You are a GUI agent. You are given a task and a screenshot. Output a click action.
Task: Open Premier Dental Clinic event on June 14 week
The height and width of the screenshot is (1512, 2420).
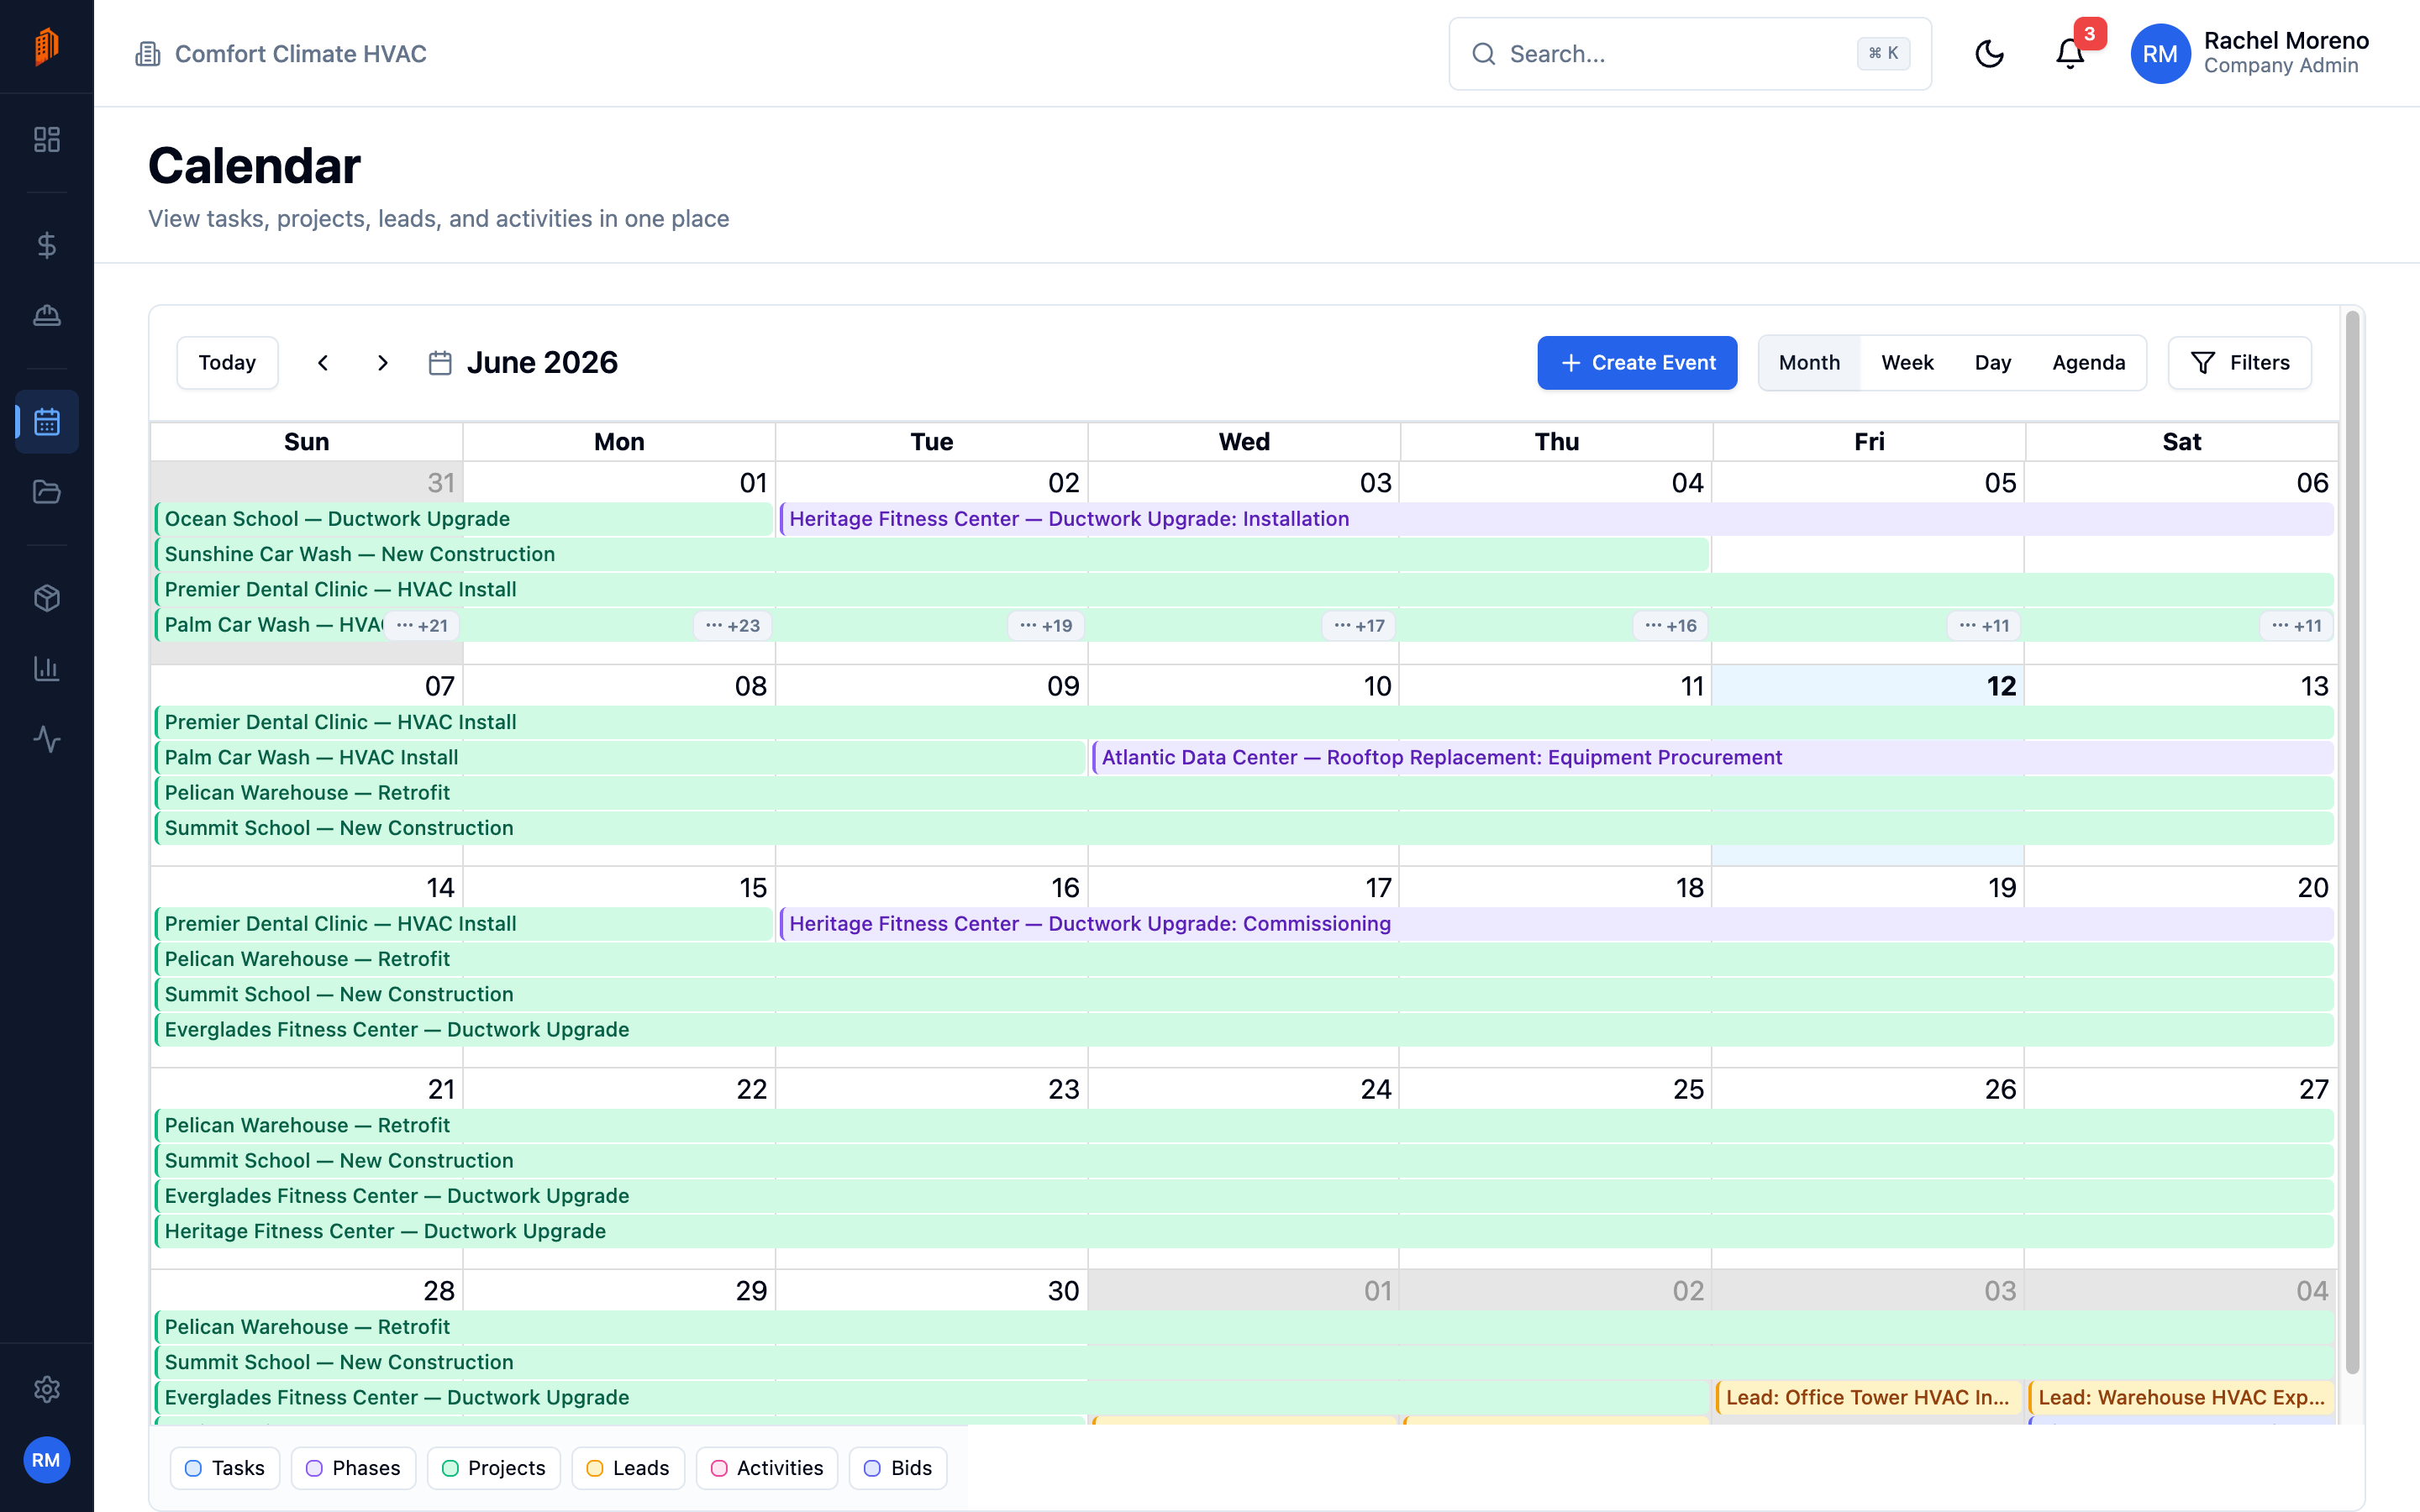(463, 924)
